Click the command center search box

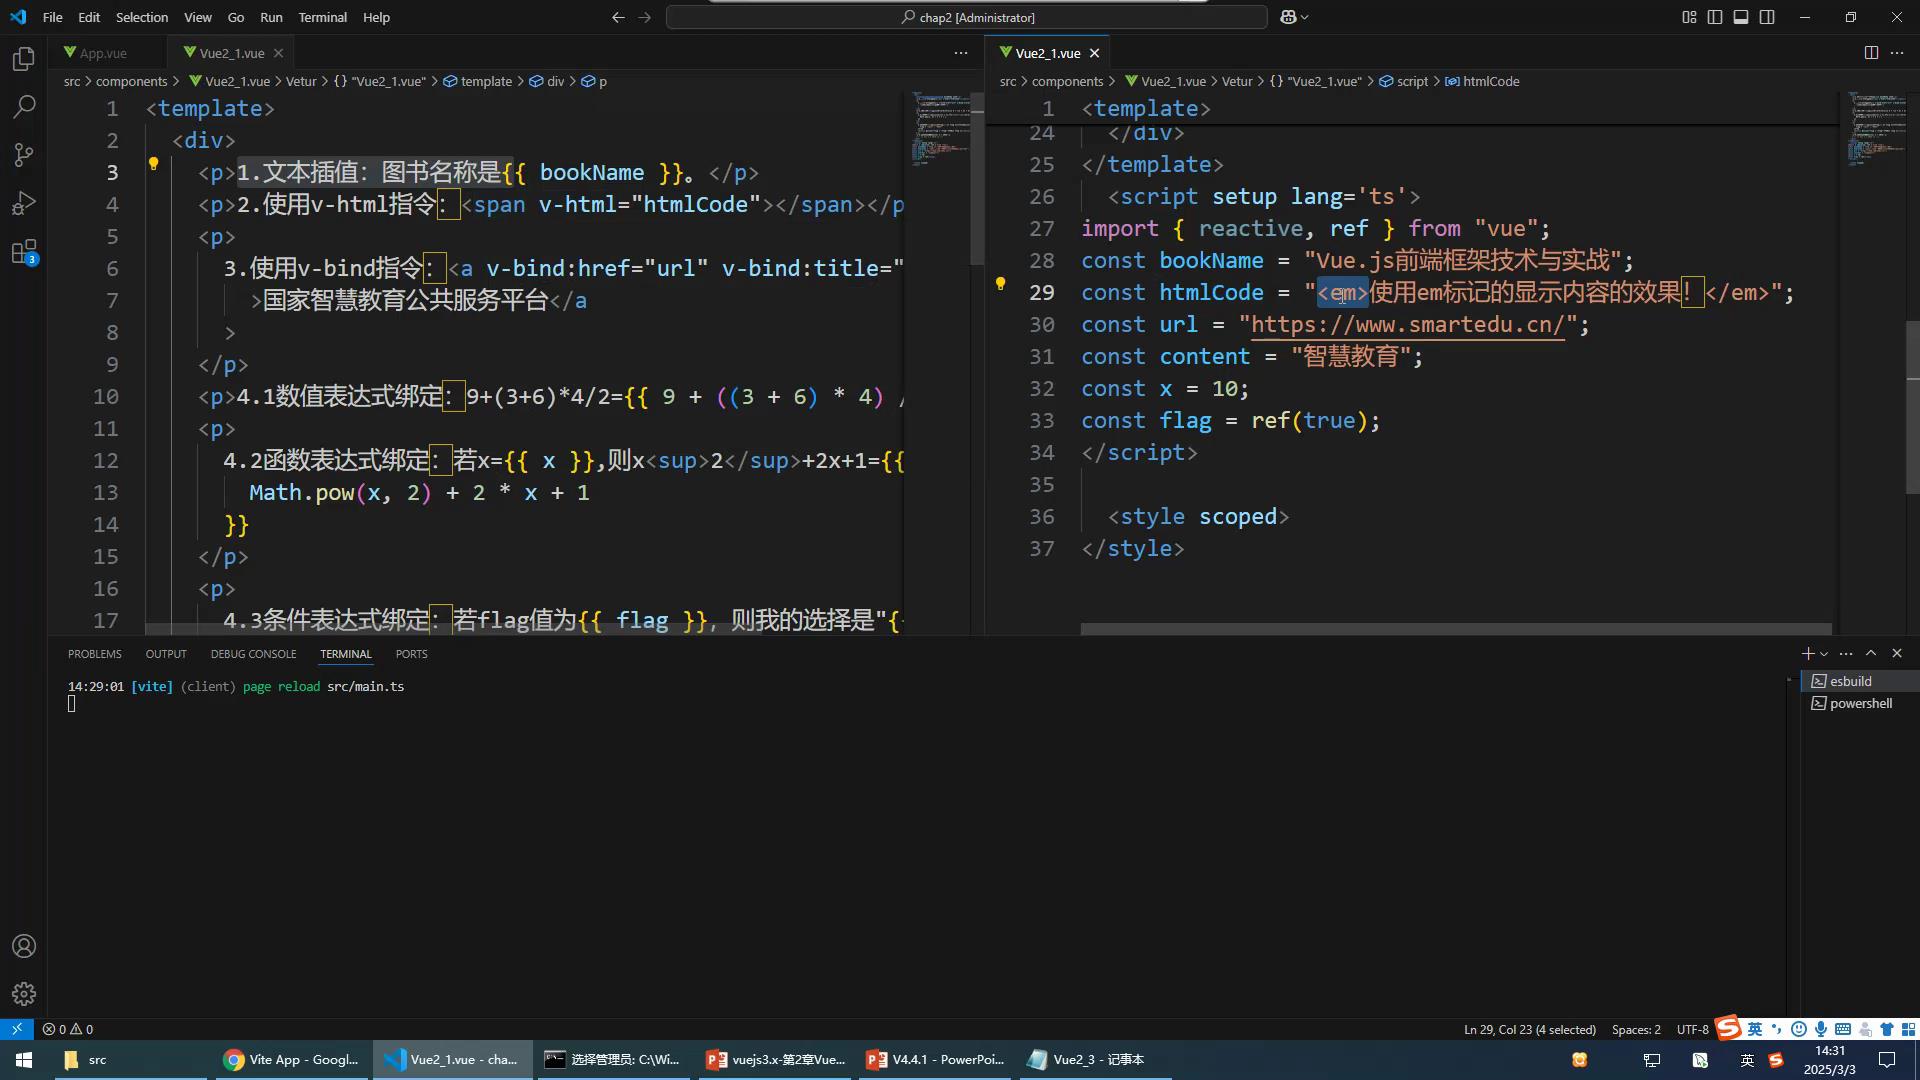click(966, 17)
